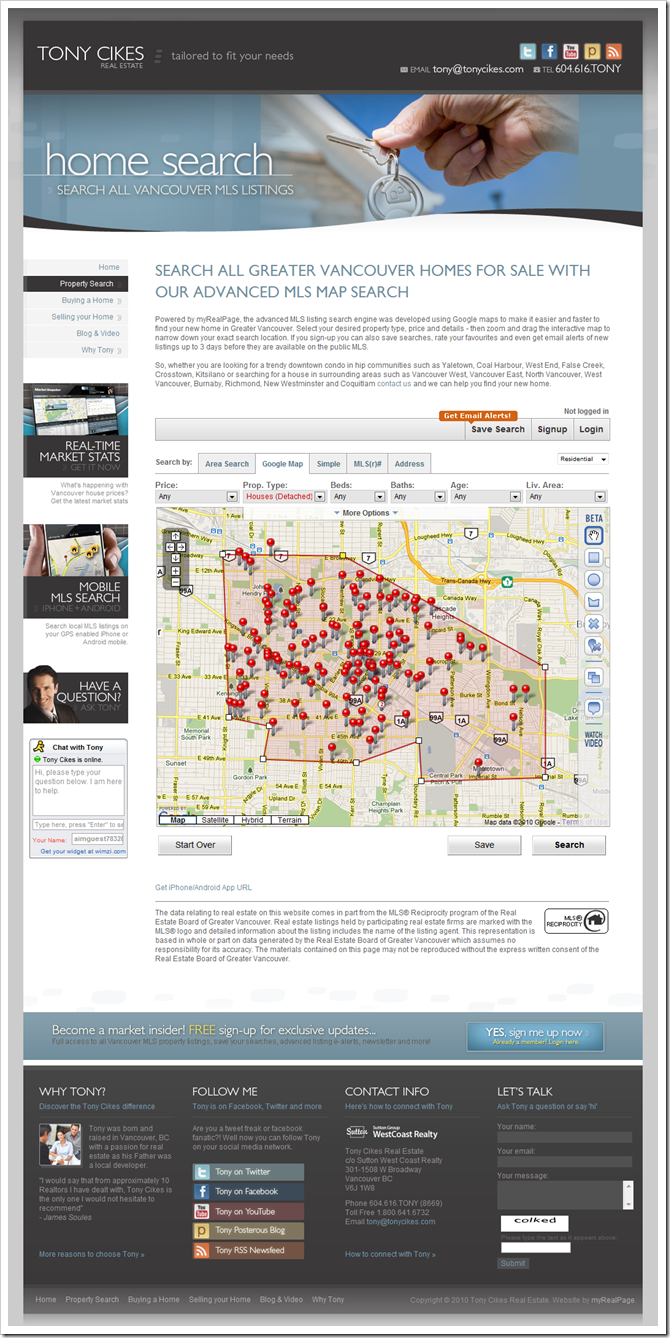Click the Save button below the map
670x1338 pixels.
[484, 845]
